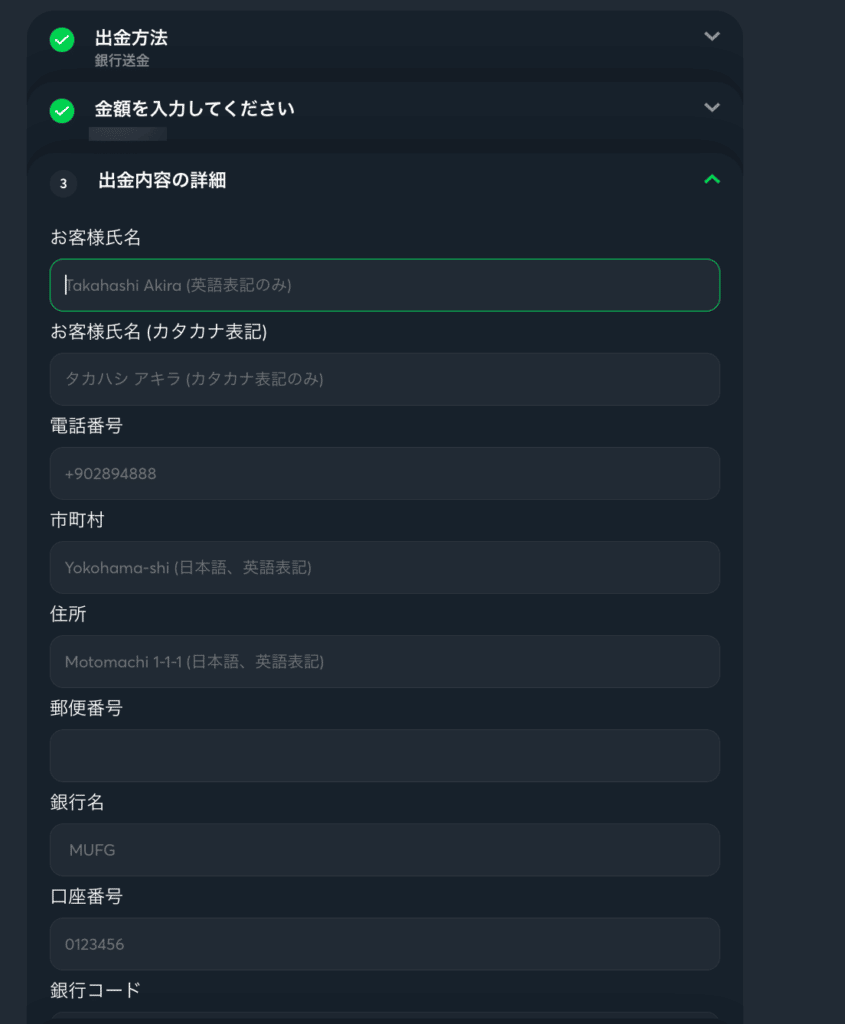Click the 銀行送金 subtitle text
The image size is (845, 1024).
[122, 61]
